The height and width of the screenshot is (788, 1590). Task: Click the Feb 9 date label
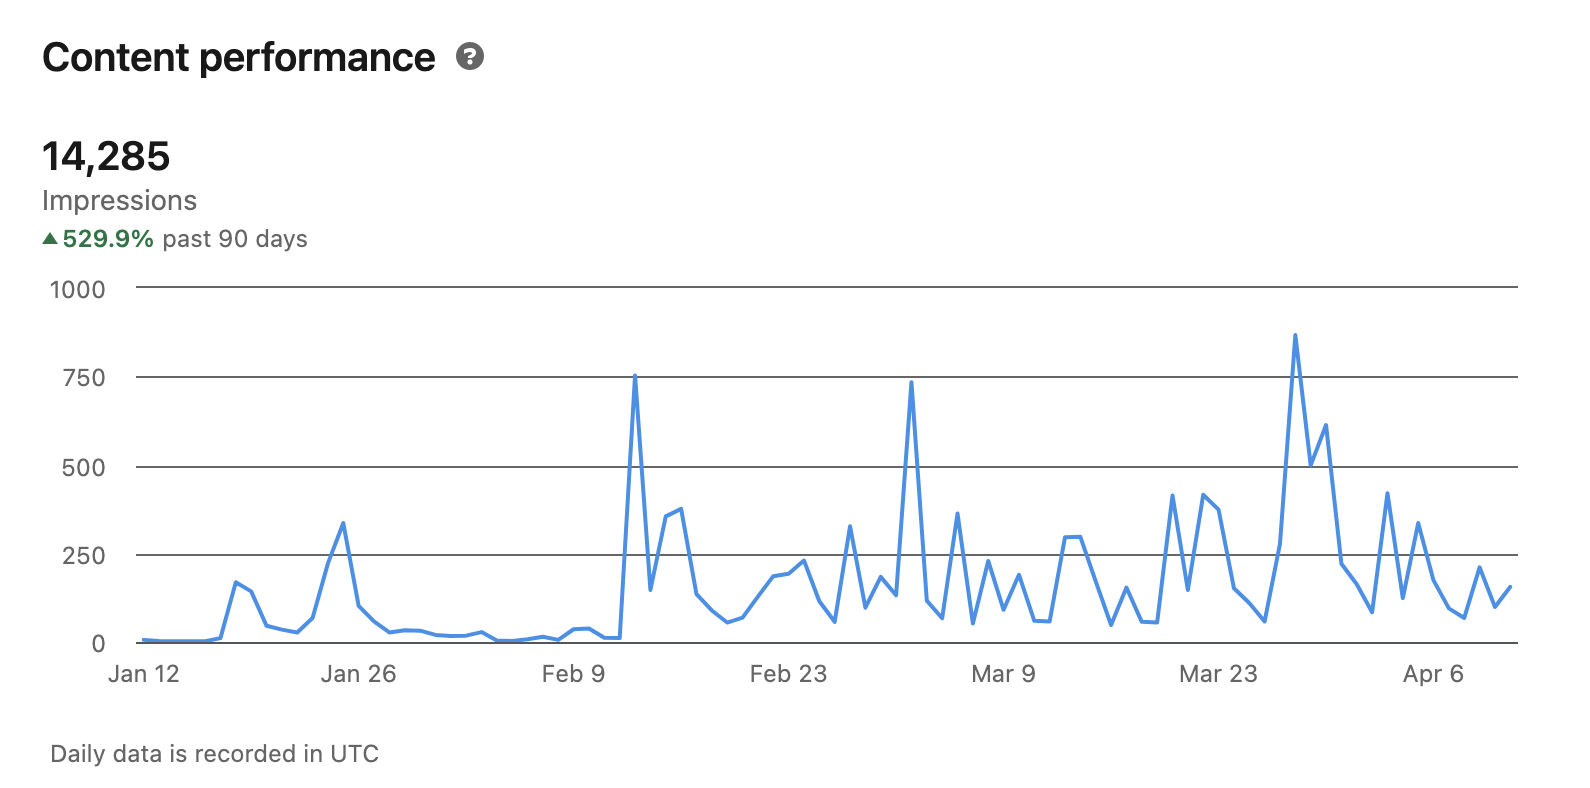(x=573, y=674)
